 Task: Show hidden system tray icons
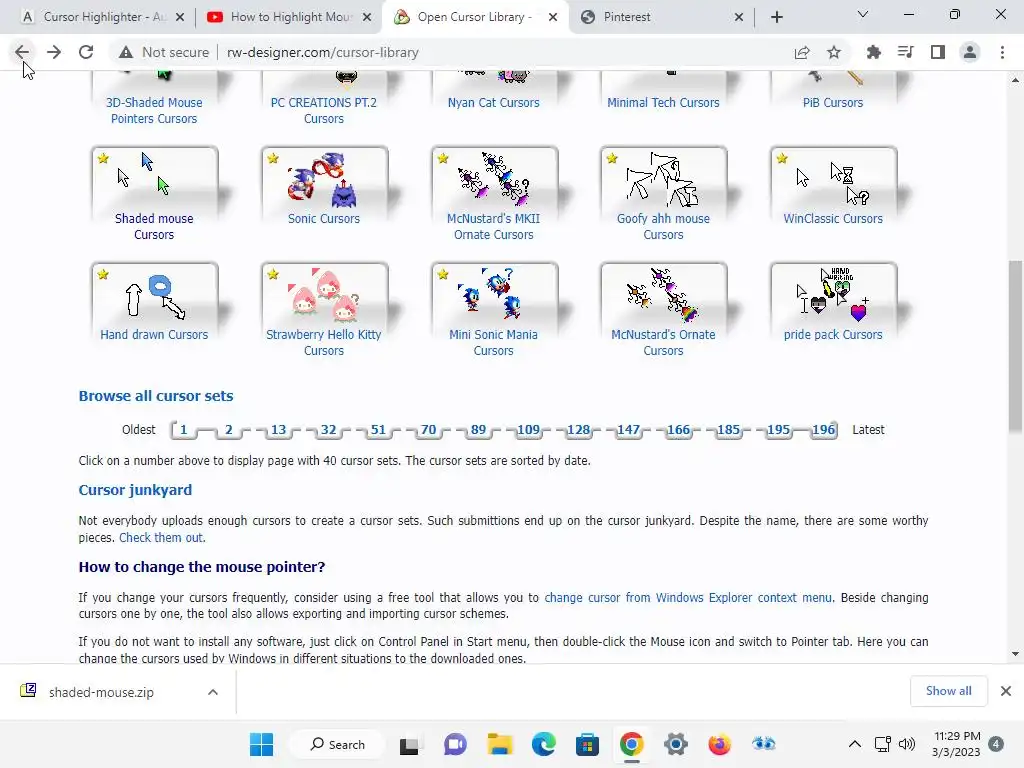(854, 744)
